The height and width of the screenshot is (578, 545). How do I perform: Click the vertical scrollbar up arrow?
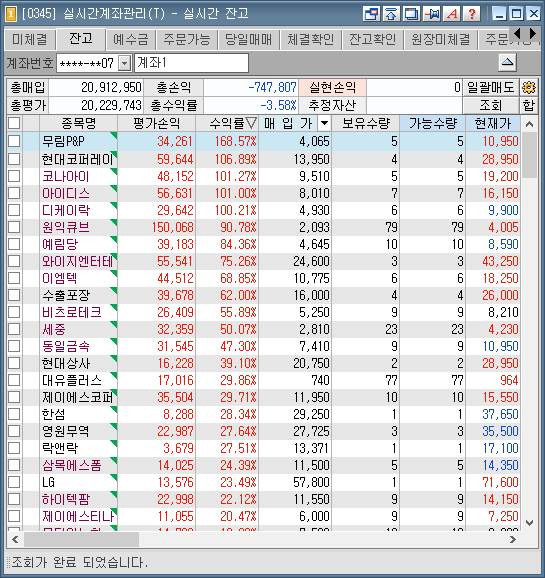530,124
